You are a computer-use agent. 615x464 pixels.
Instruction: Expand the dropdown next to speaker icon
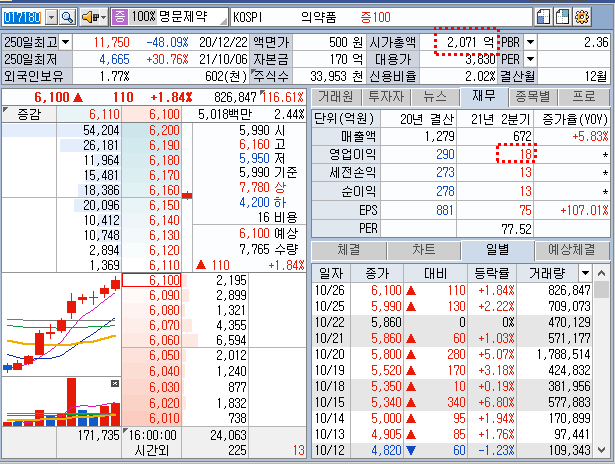[x=103, y=17]
